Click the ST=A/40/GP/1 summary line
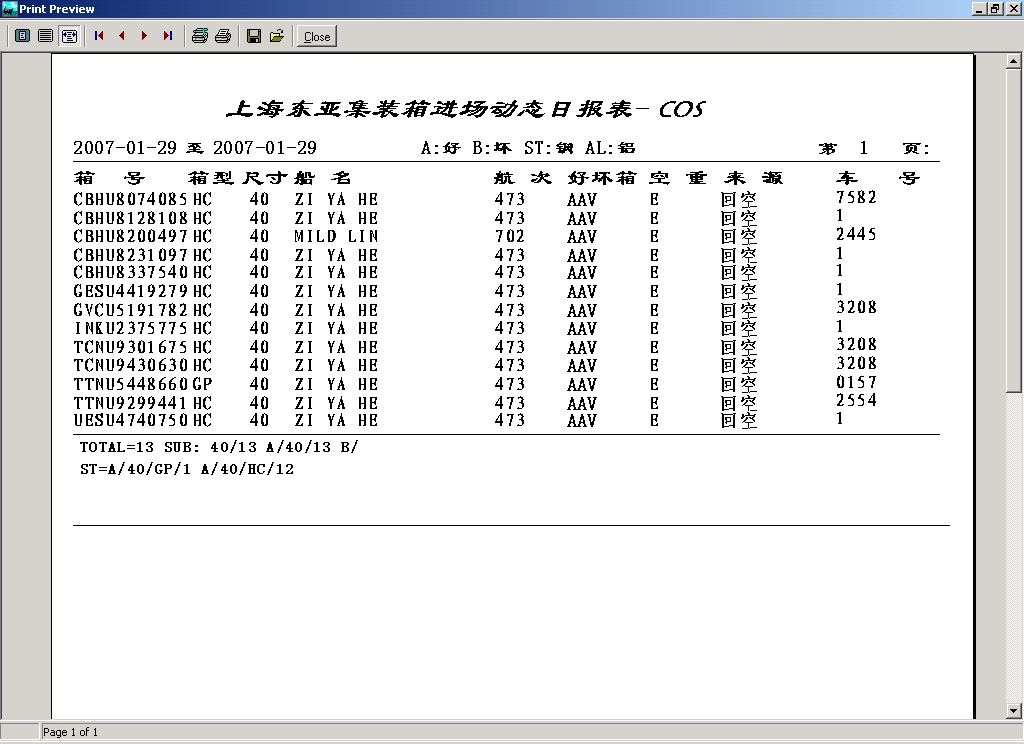Viewport: 1024px width, 744px height. tap(187, 469)
